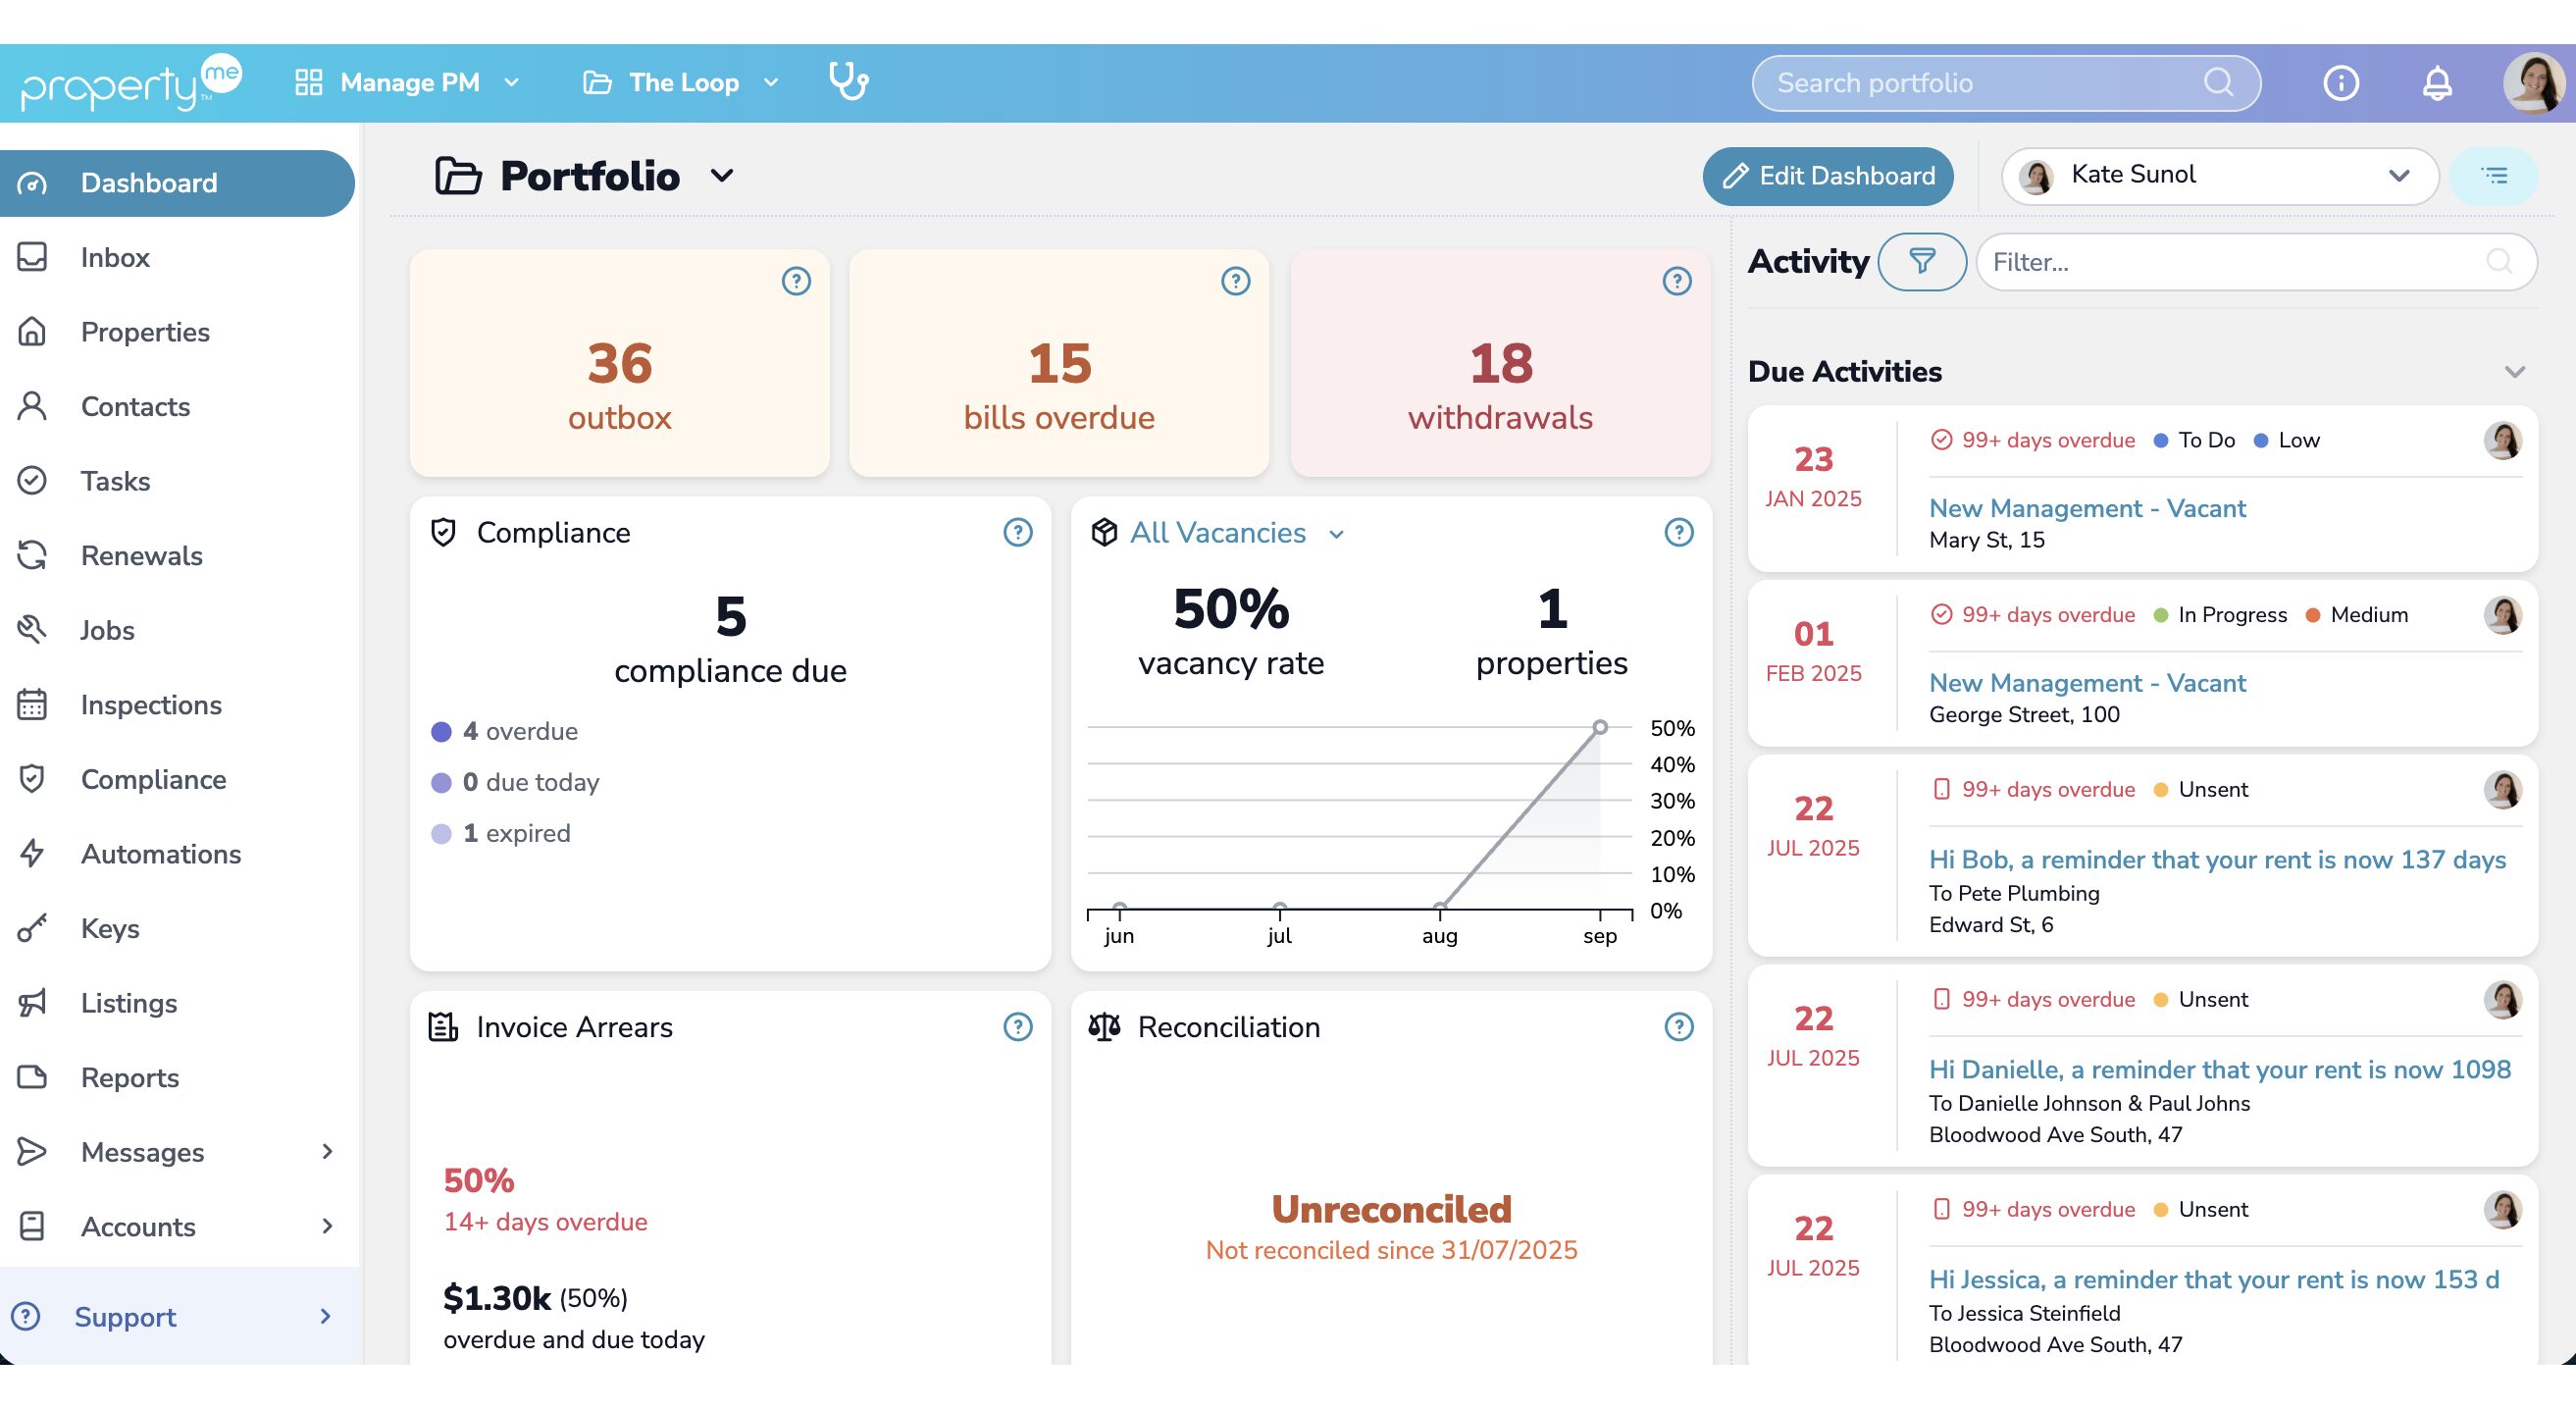The width and height of the screenshot is (2576, 1410).
Task: Click the assignee avatar on George Street activity
Action: tap(2502, 615)
